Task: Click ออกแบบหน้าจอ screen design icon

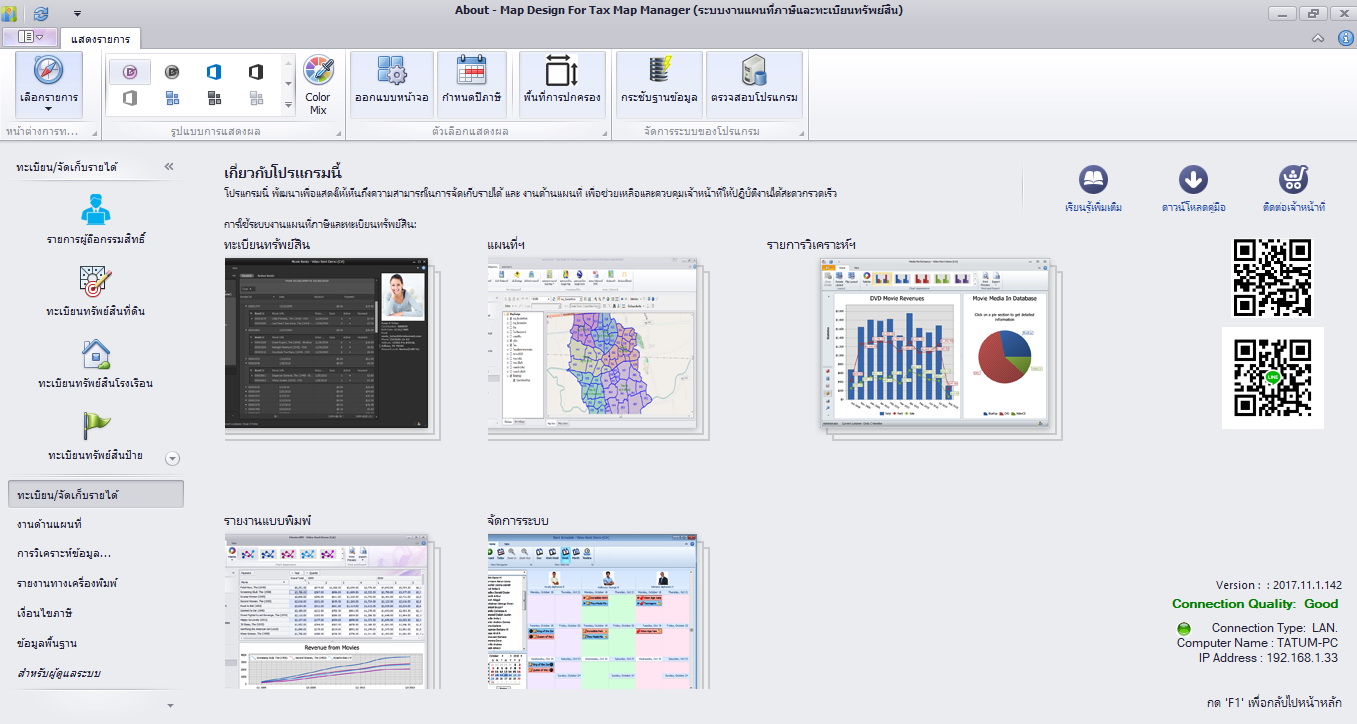Action: [x=392, y=85]
